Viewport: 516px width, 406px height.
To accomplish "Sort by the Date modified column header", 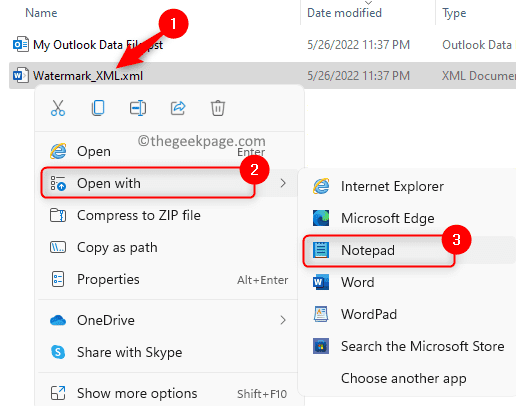I will [x=344, y=13].
